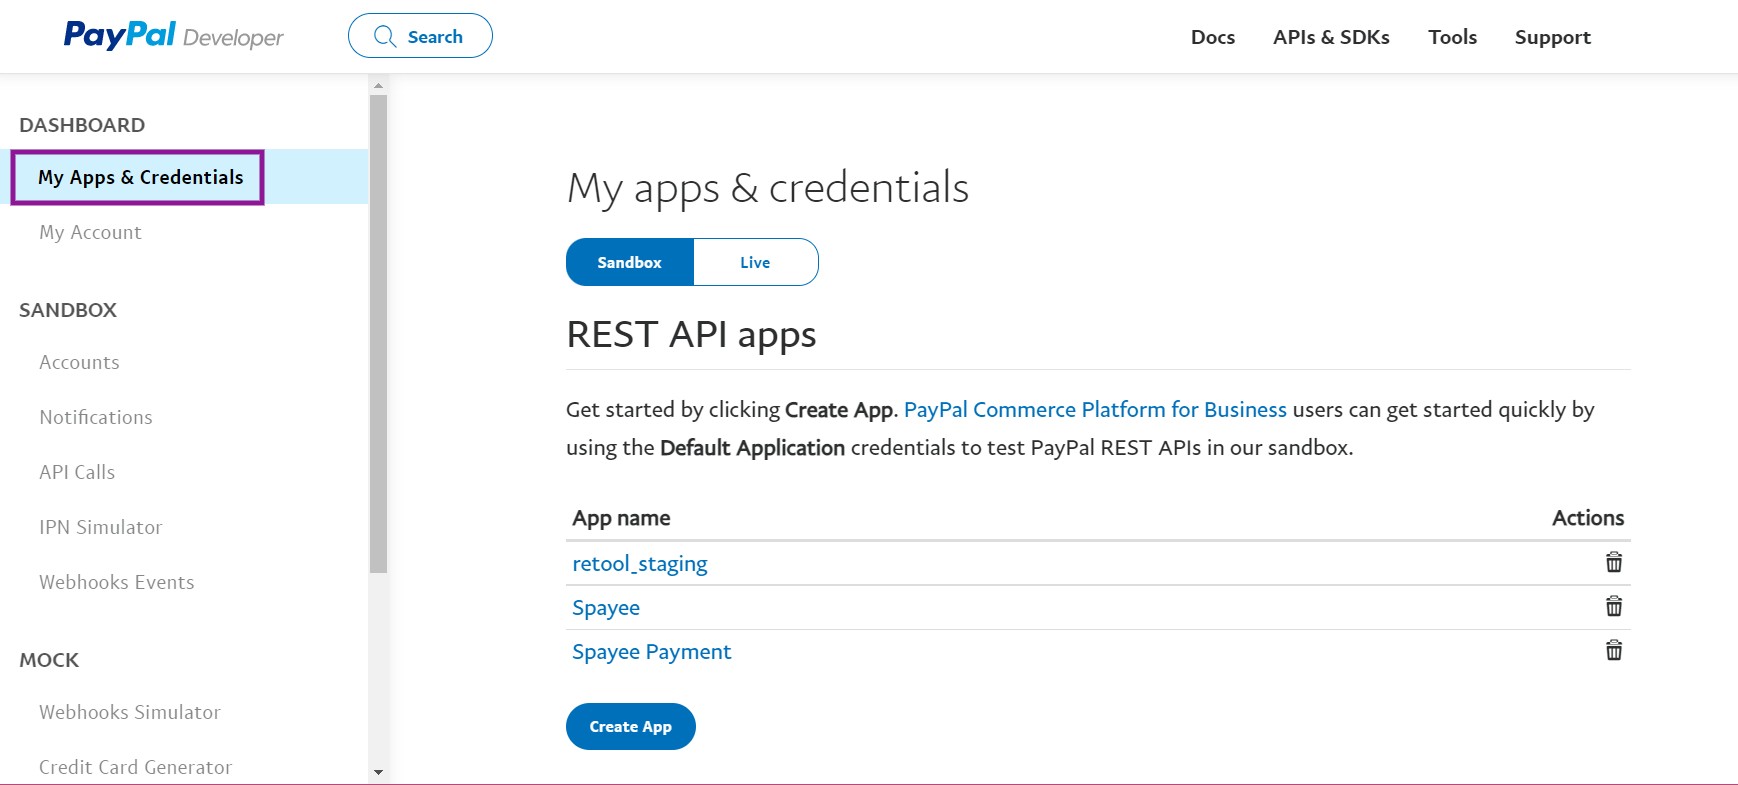
Task: Delete the retool_staging app via trash icon
Action: pyautogui.click(x=1614, y=562)
